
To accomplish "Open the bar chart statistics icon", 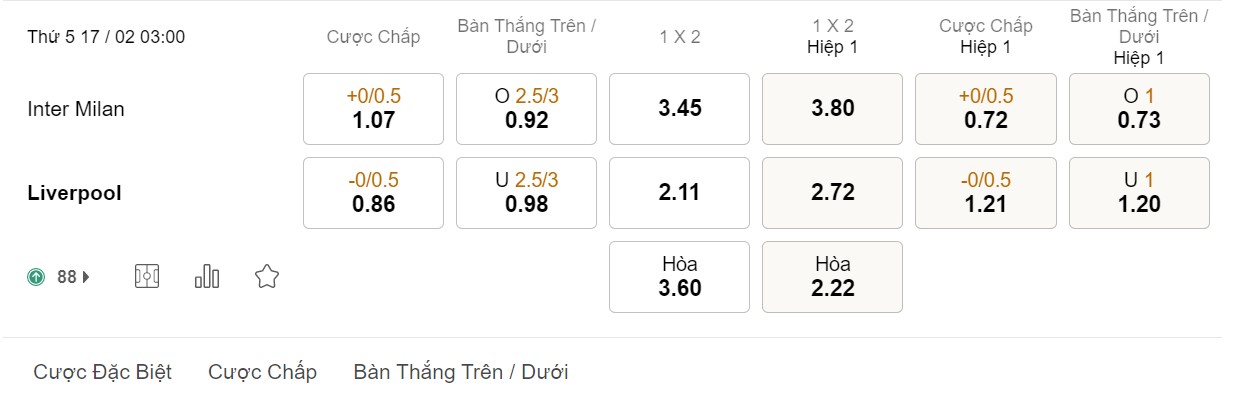I will click(207, 277).
